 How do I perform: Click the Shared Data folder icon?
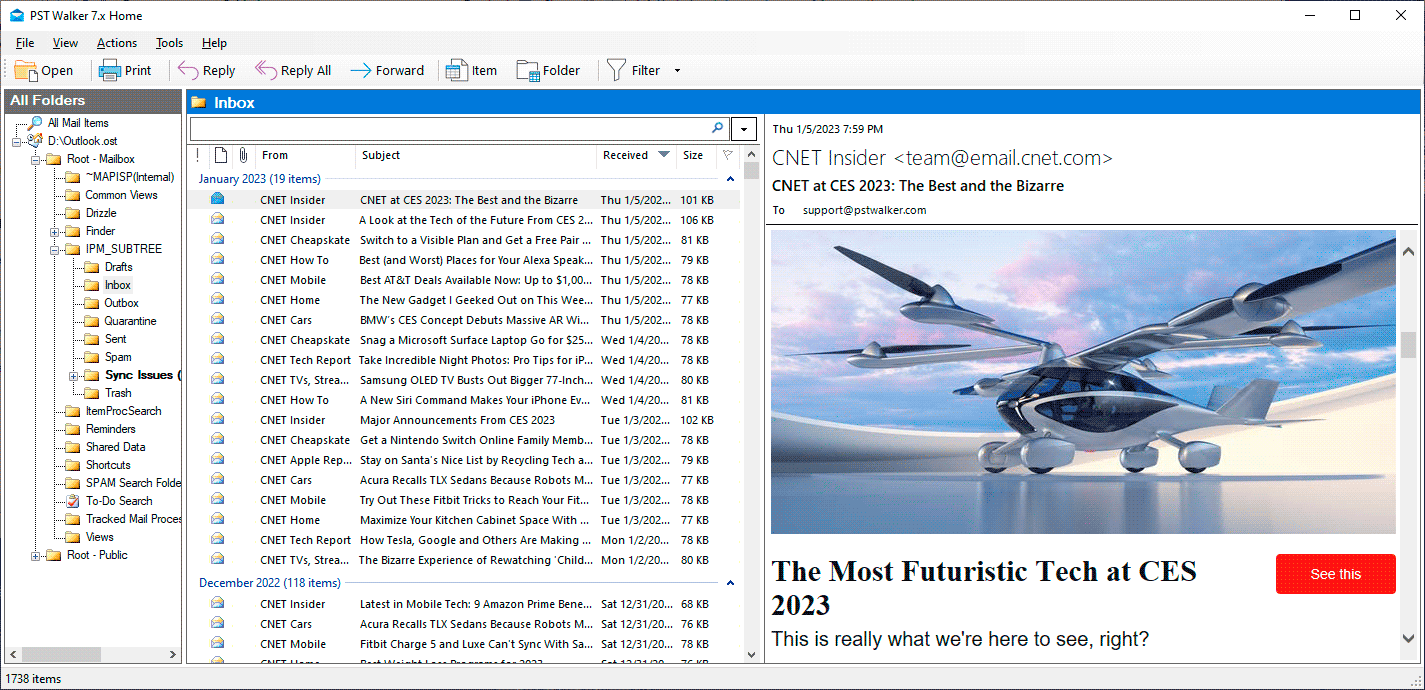click(x=73, y=447)
